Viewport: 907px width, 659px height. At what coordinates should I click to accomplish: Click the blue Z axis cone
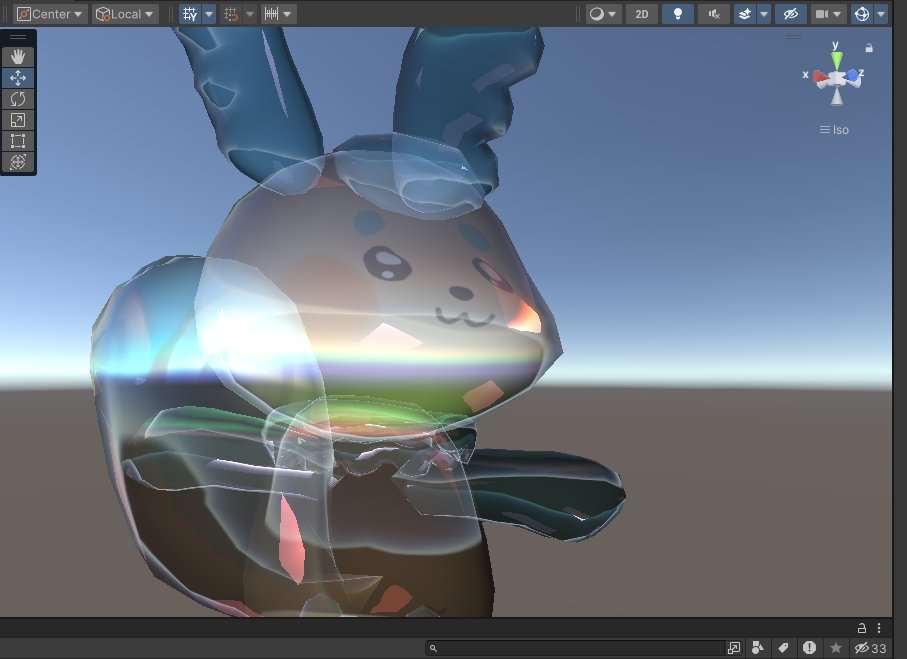[x=851, y=75]
